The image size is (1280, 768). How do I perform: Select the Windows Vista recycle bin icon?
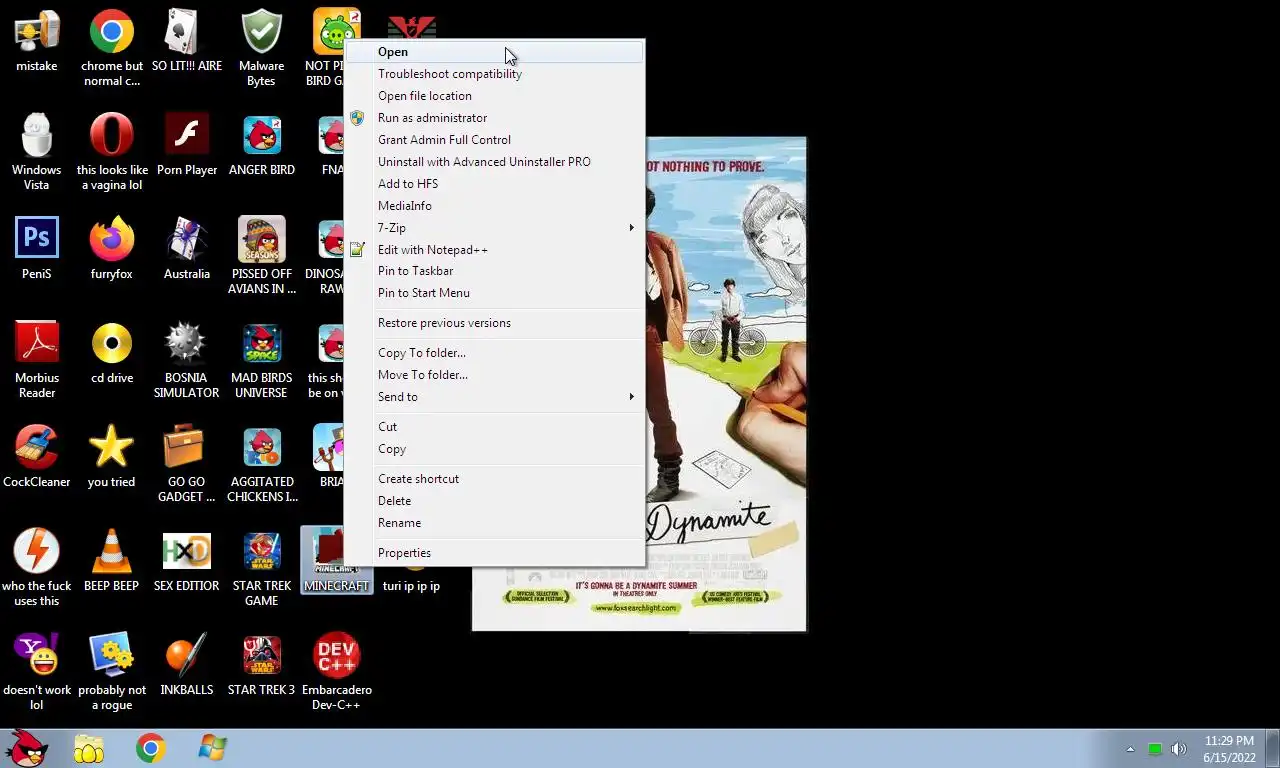coord(37,152)
